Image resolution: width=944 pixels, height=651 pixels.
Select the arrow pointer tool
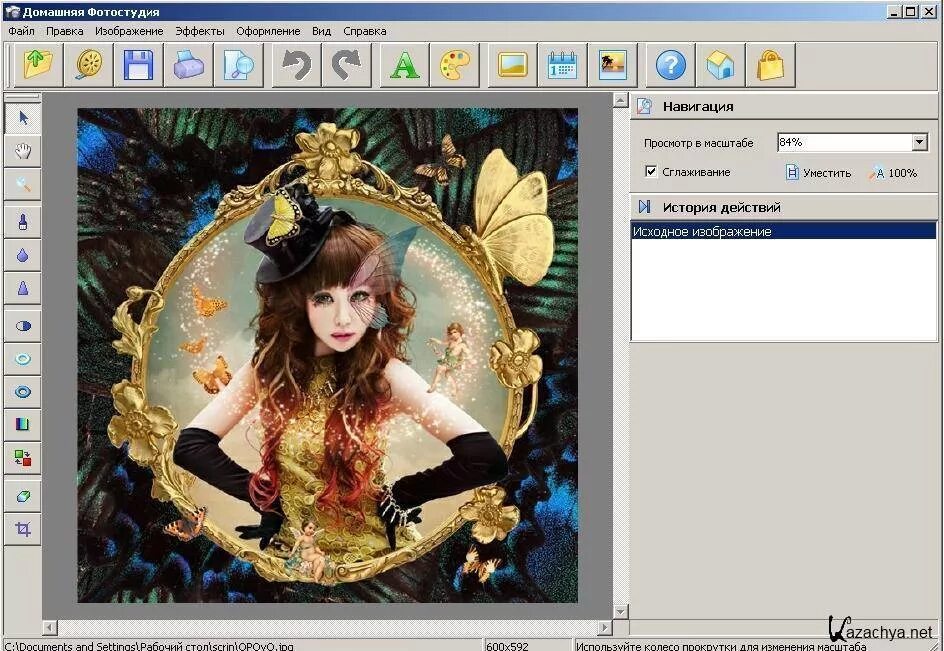pyautogui.click(x=23, y=117)
